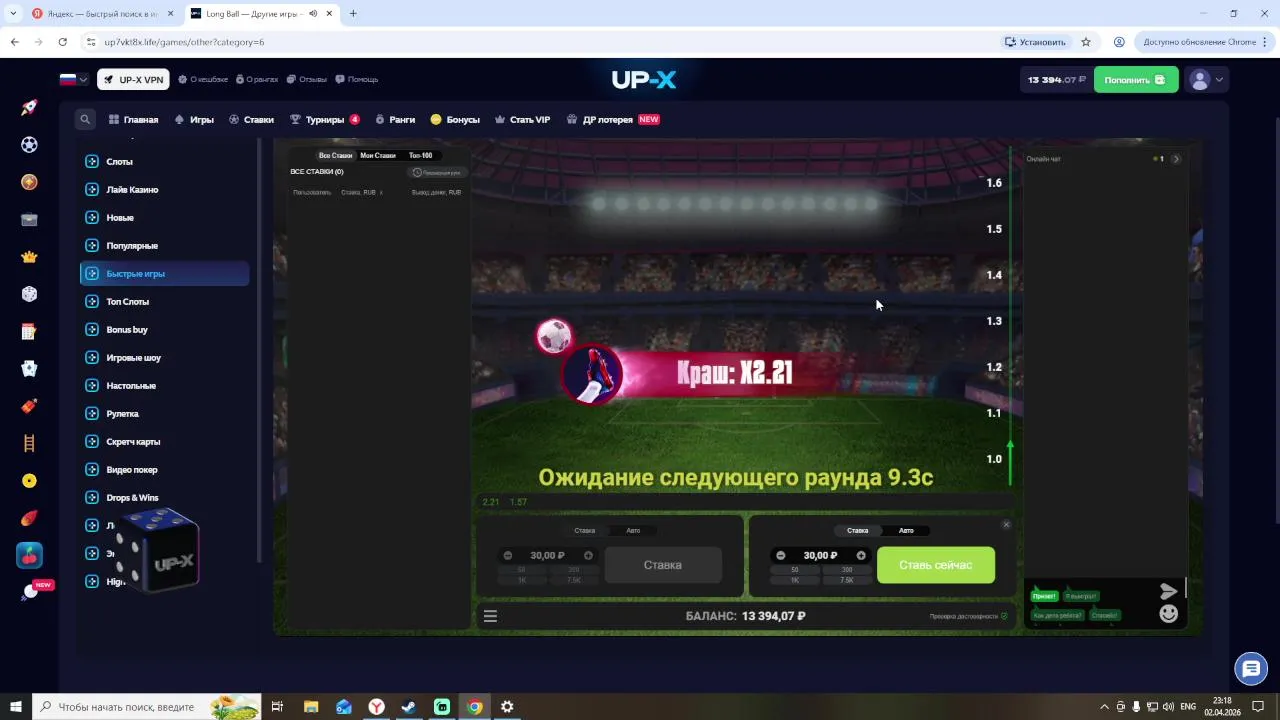Switch to Топ-100 tab
The image size is (1280, 720).
click(420, 155)
